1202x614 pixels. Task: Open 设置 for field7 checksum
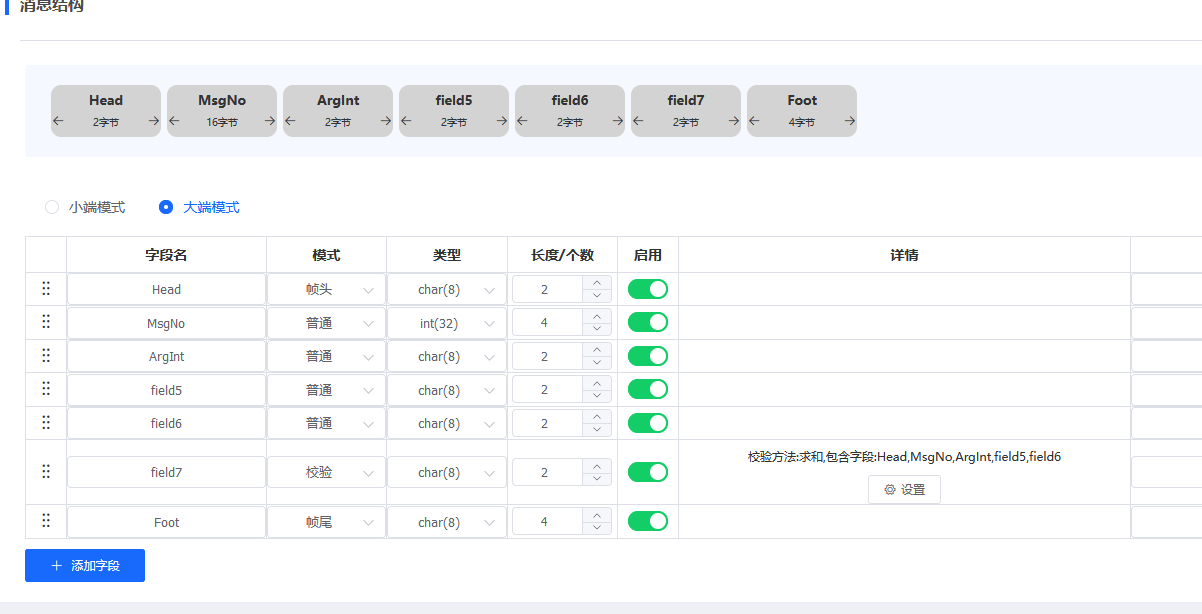904,490
